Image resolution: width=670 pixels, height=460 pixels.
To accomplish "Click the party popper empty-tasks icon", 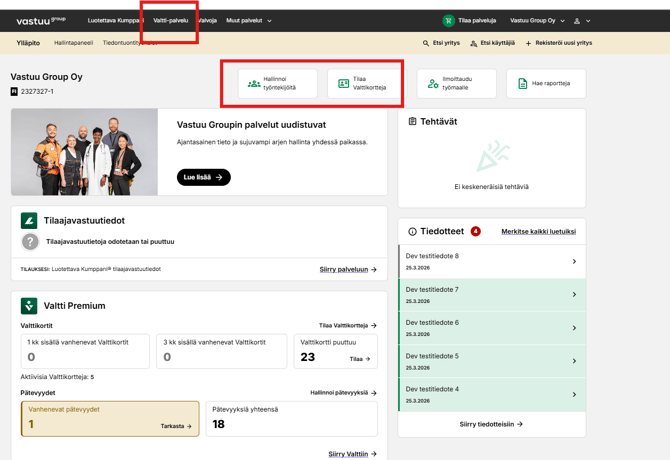I will [493, 155].
